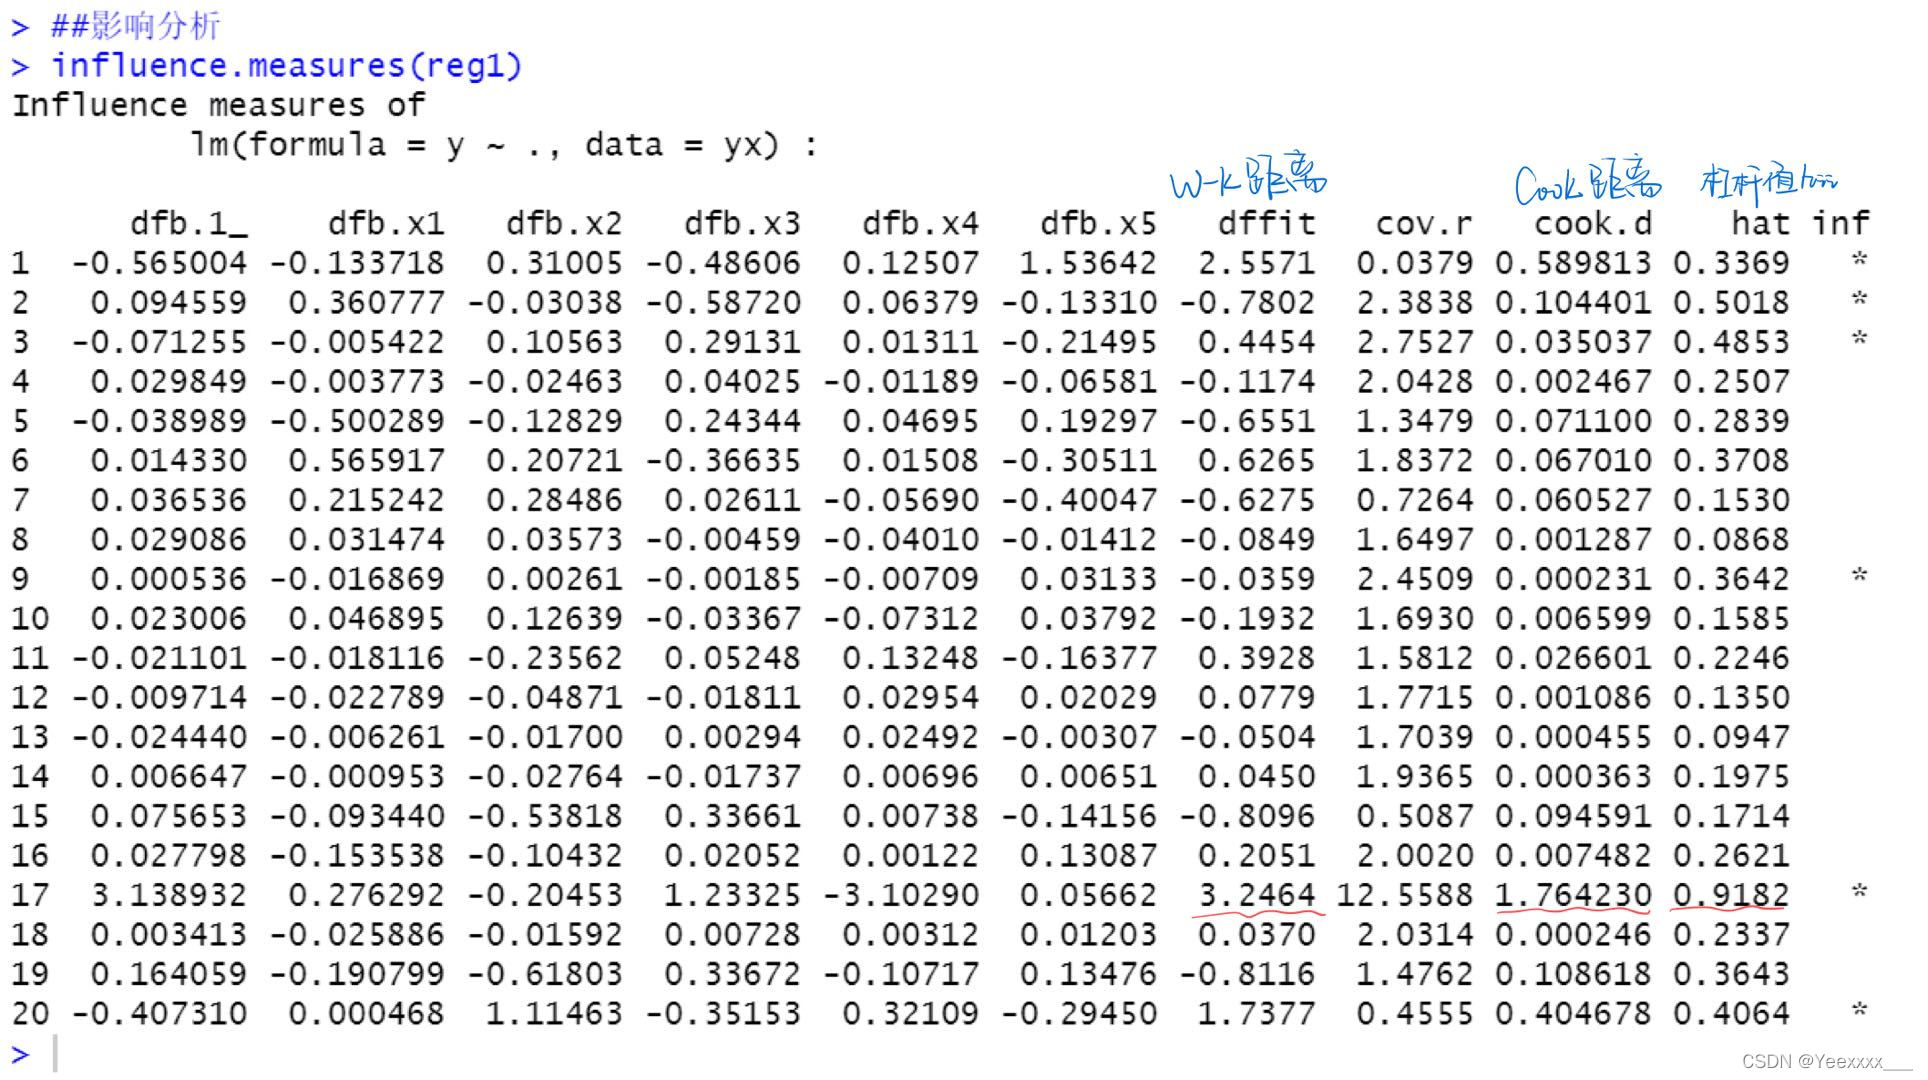Click the cook.d column header
The width and height of the screenshot is (1928, 1080).
(1592, 224)
